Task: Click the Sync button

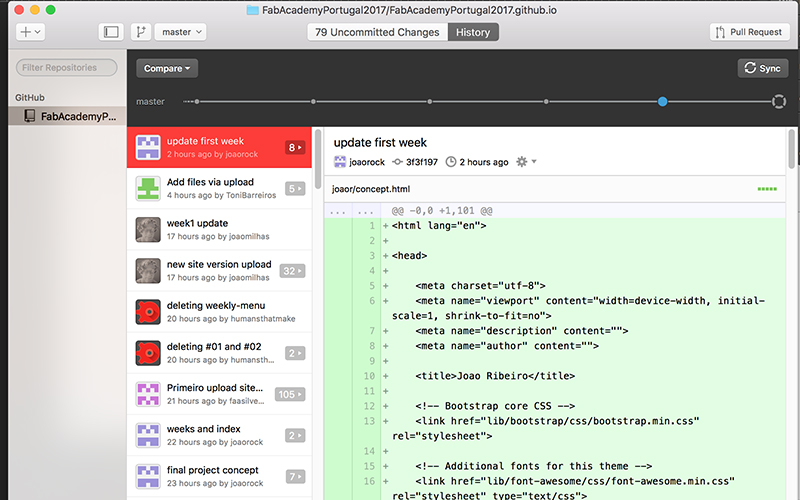Action: 763,68
